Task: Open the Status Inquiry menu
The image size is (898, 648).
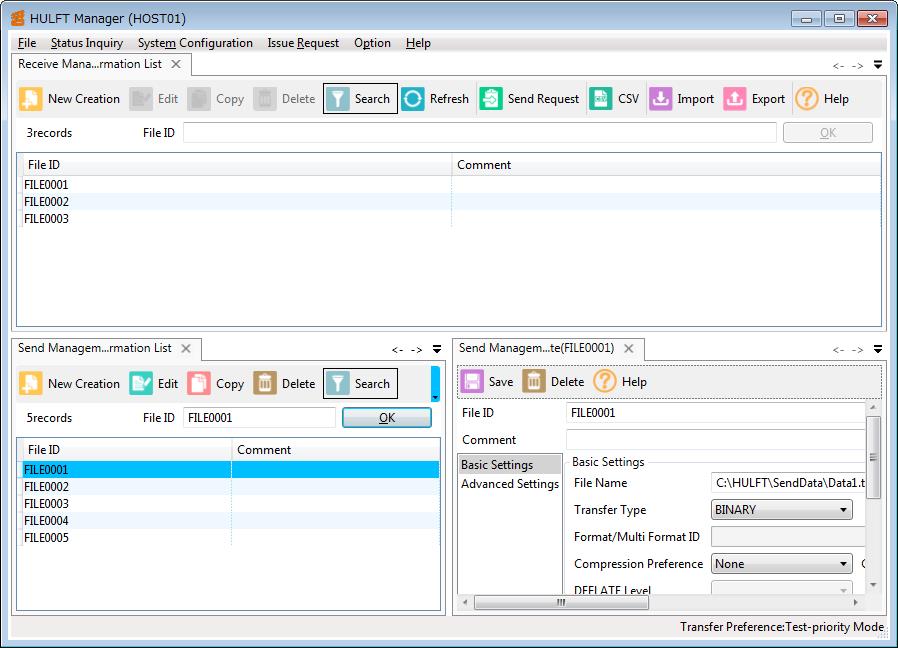Action: [87, 43]
